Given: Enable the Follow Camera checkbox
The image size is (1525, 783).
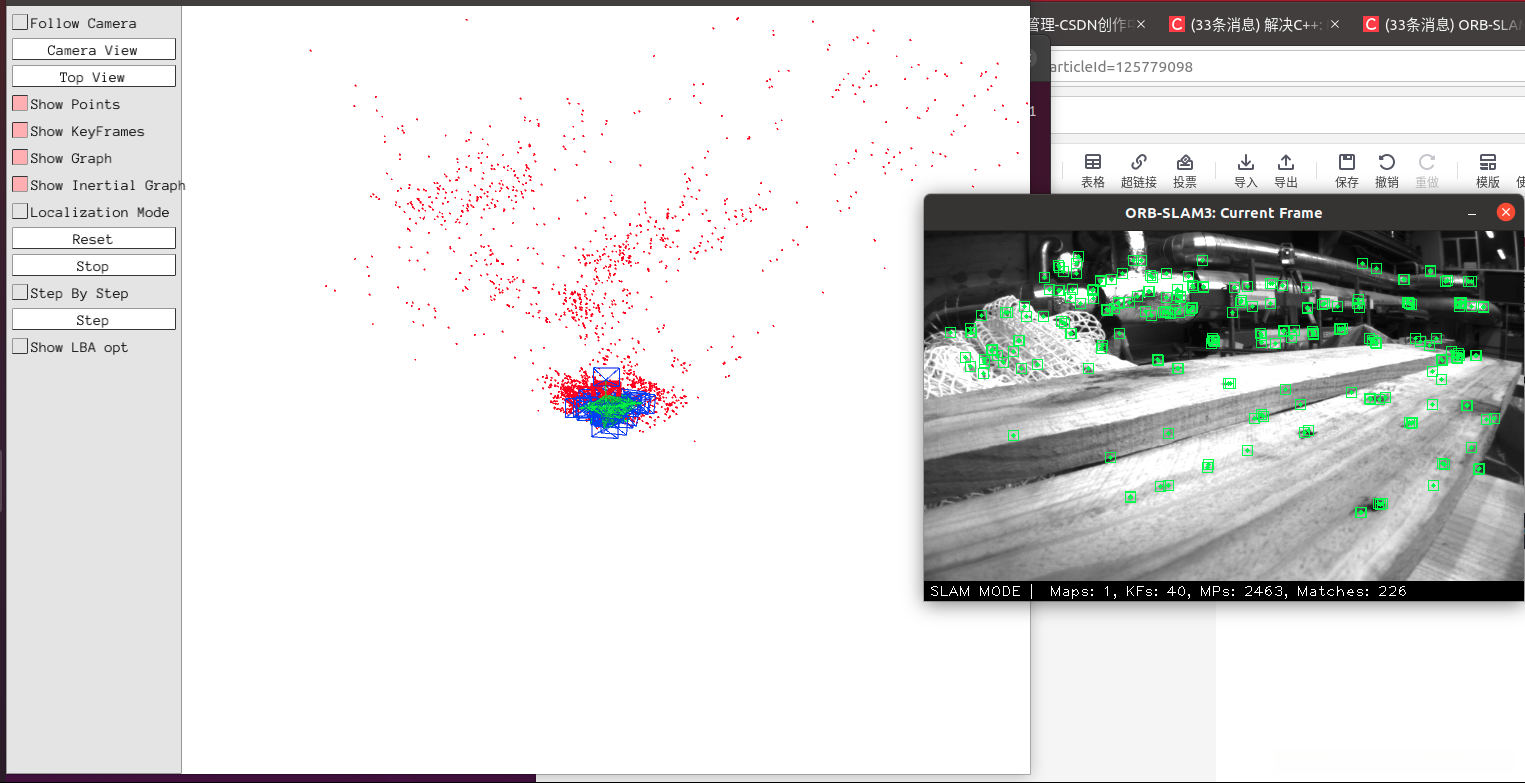Looking at the screenshot, I should point(20,23).
